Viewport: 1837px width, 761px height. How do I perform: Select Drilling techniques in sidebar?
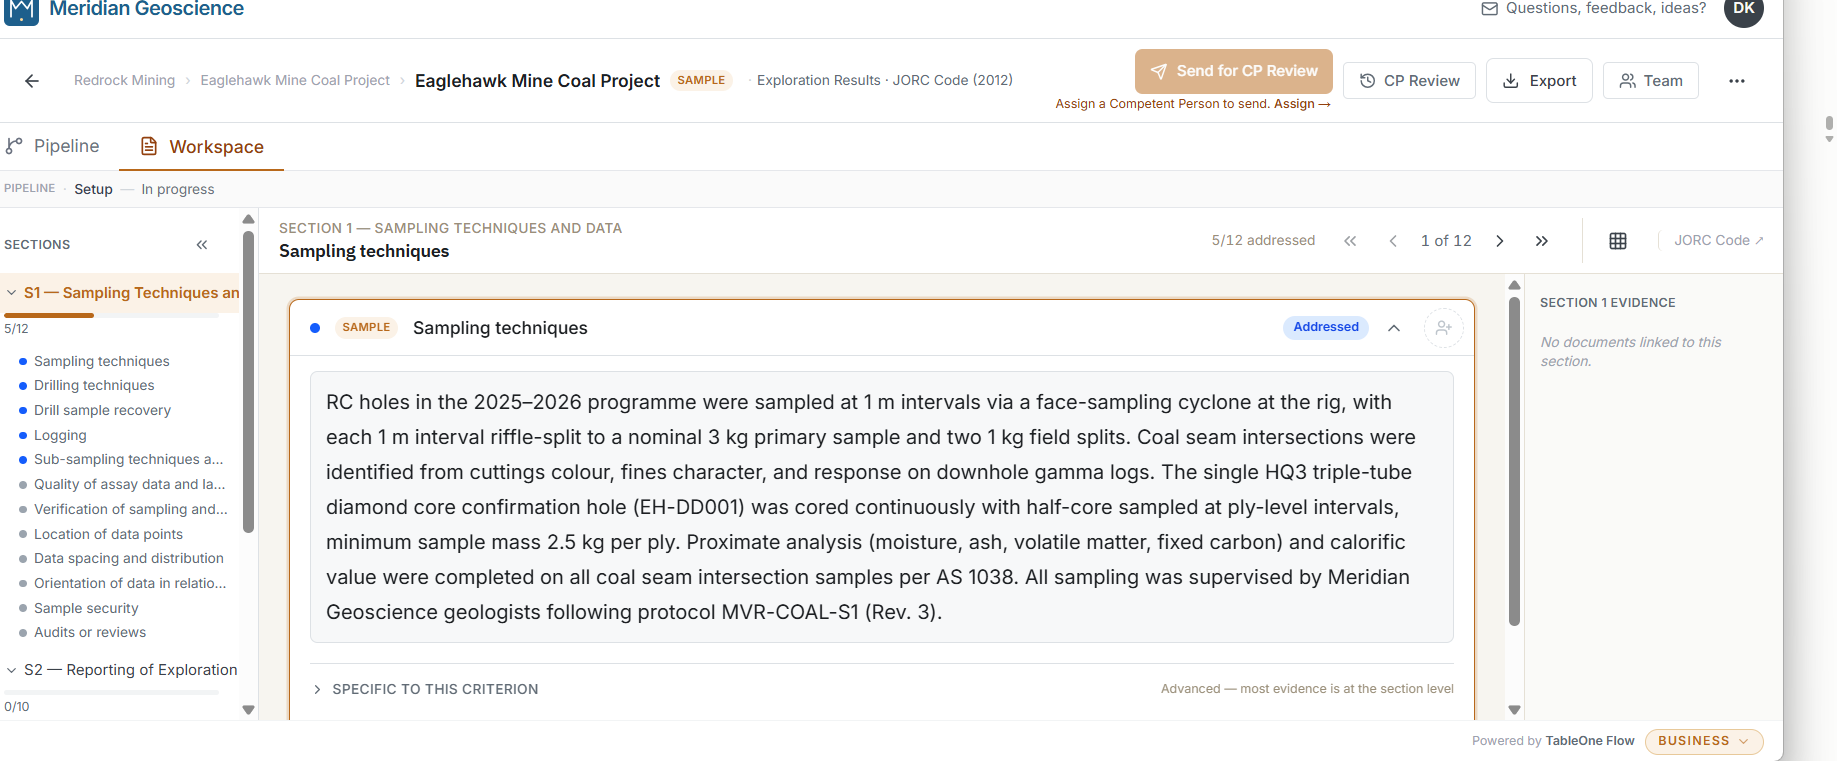click(x=94, y=385)
